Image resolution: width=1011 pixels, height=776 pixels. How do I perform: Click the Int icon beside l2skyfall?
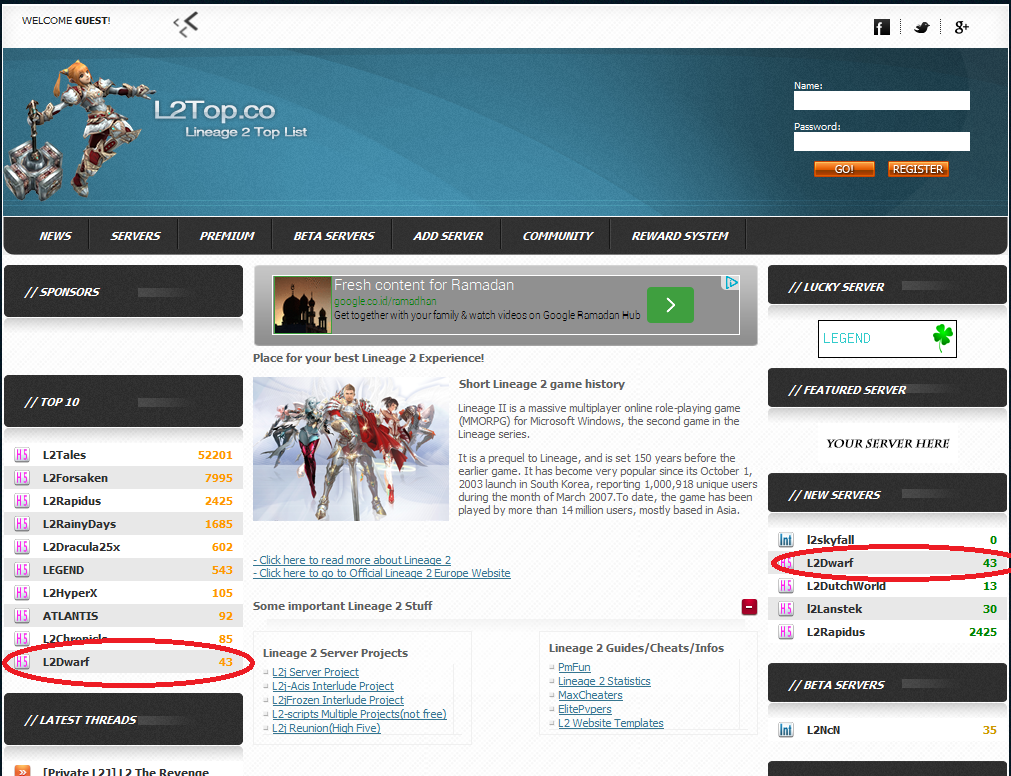point(786,540)
